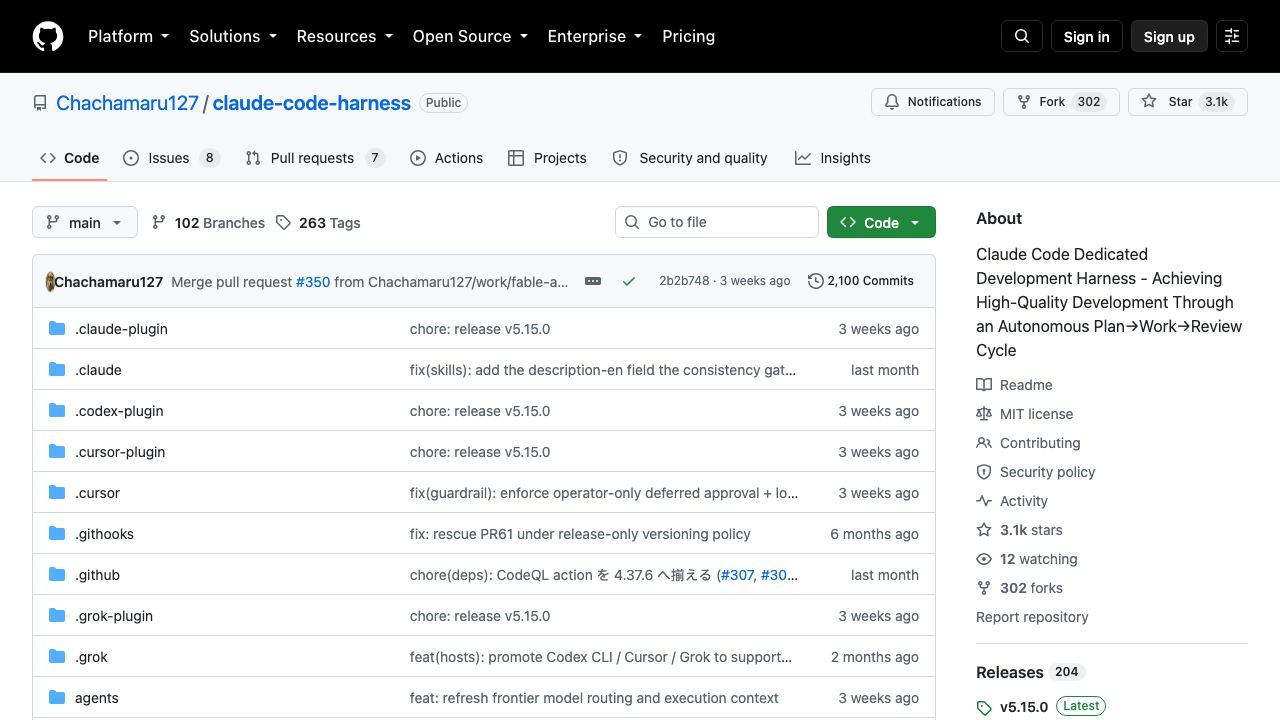Screen dimensions: 1280x720
Task: Open the .cursor-plugin folder
Action: [x=120, y=452]
